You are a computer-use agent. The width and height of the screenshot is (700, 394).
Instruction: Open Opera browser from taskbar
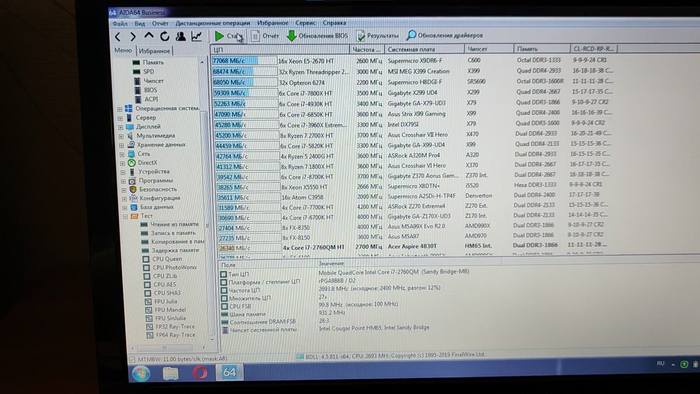coord(200,372)
